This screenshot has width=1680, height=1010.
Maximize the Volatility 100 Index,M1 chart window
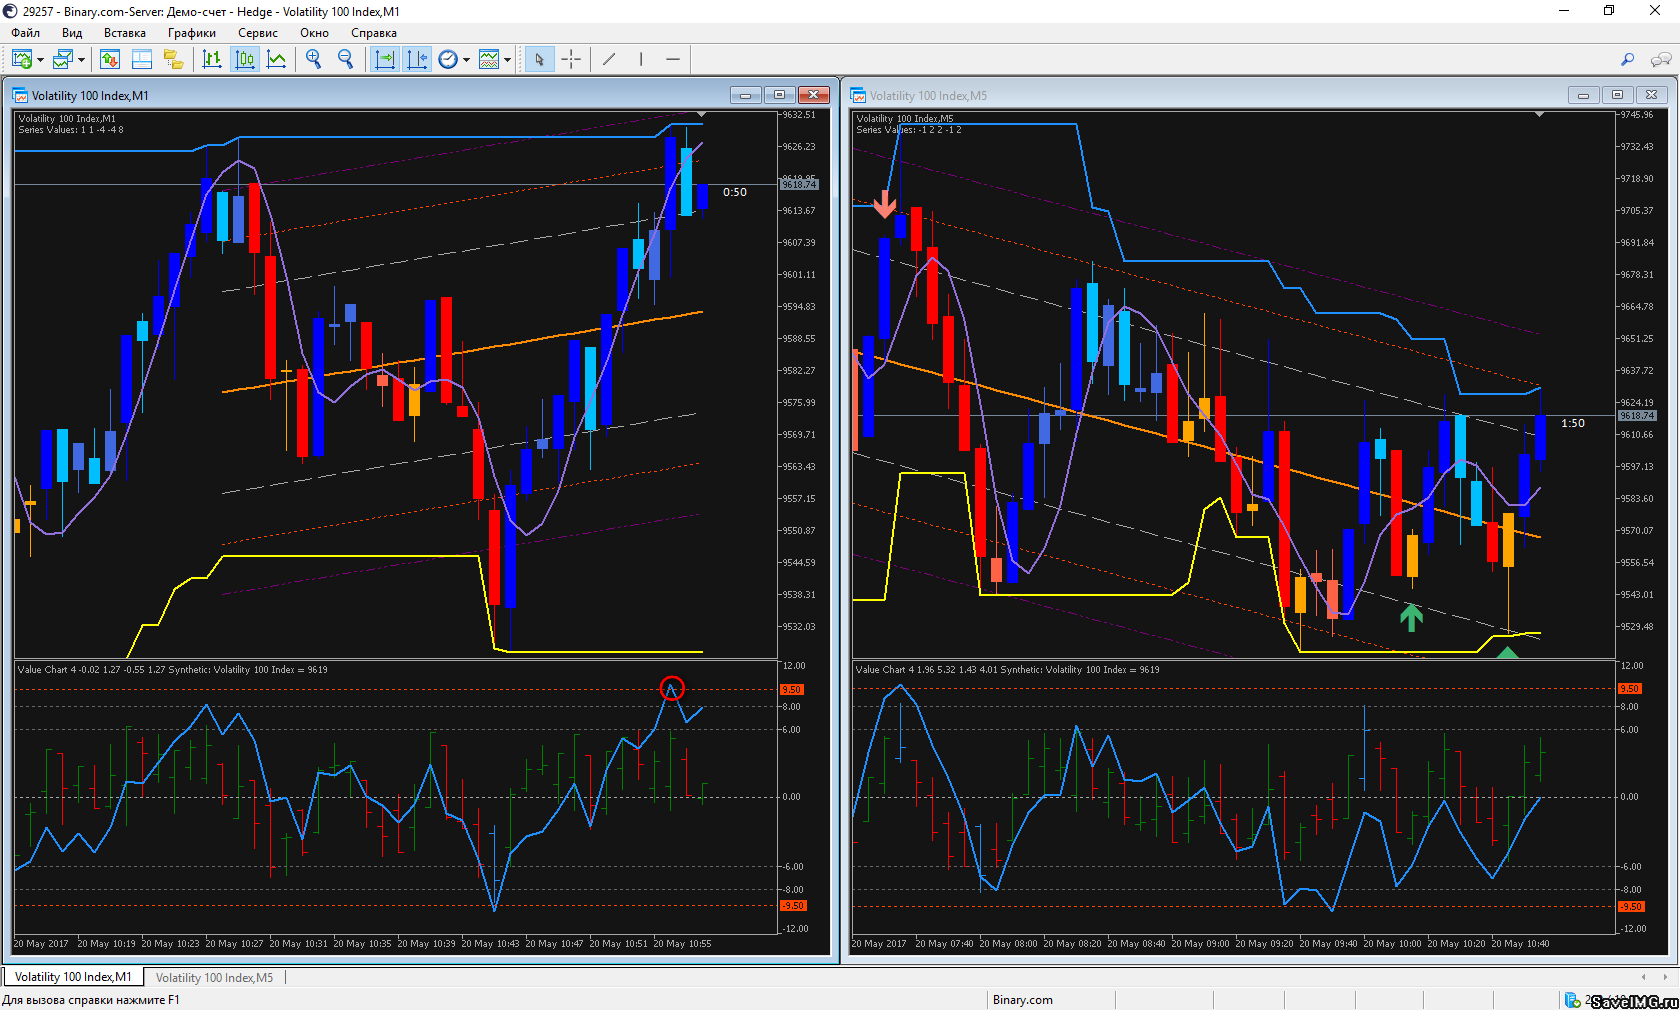coord(779,95)
